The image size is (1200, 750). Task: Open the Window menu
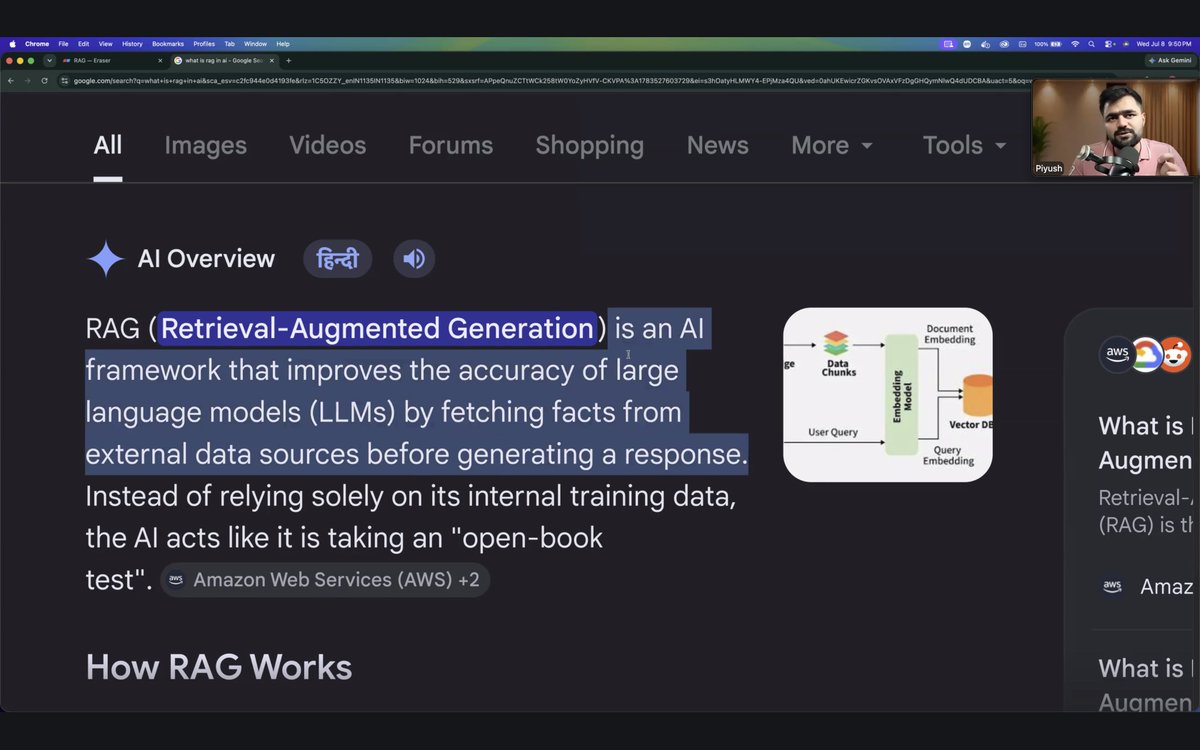pyautogui.click(x=255, y=44)
